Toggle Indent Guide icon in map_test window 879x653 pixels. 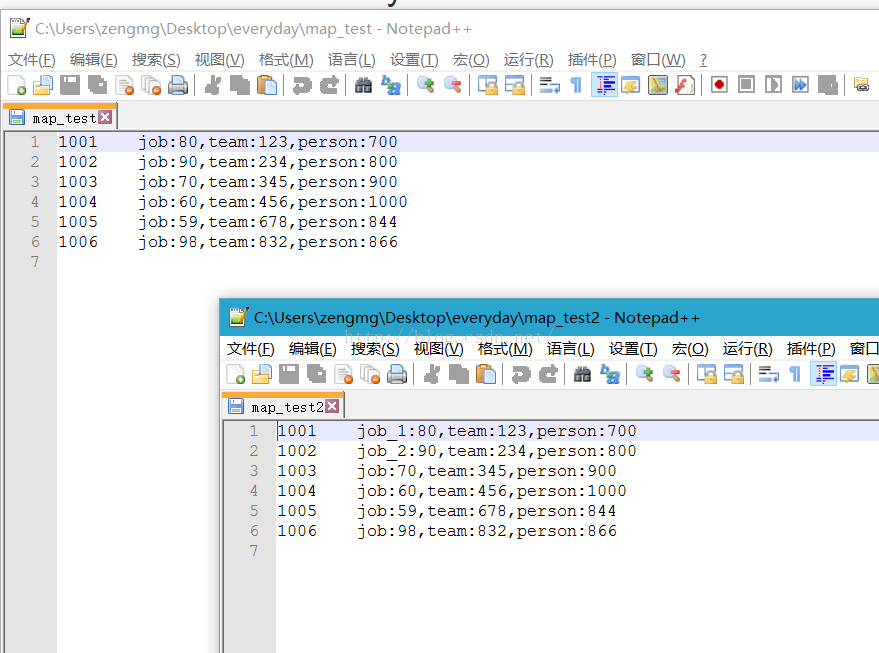tap(604, 85)
